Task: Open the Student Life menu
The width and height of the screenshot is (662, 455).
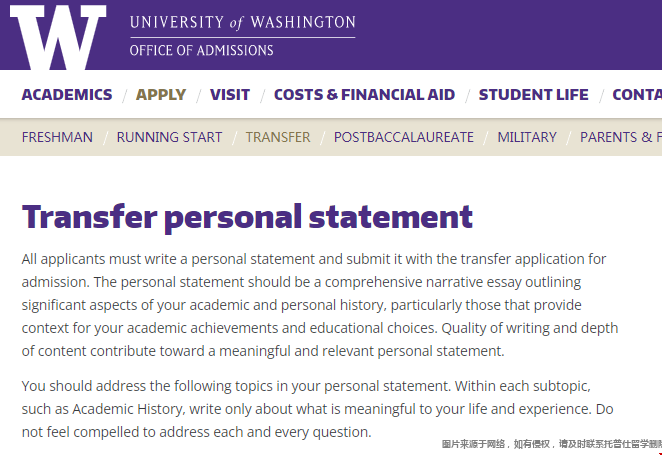Action: (x=533, y=95)
